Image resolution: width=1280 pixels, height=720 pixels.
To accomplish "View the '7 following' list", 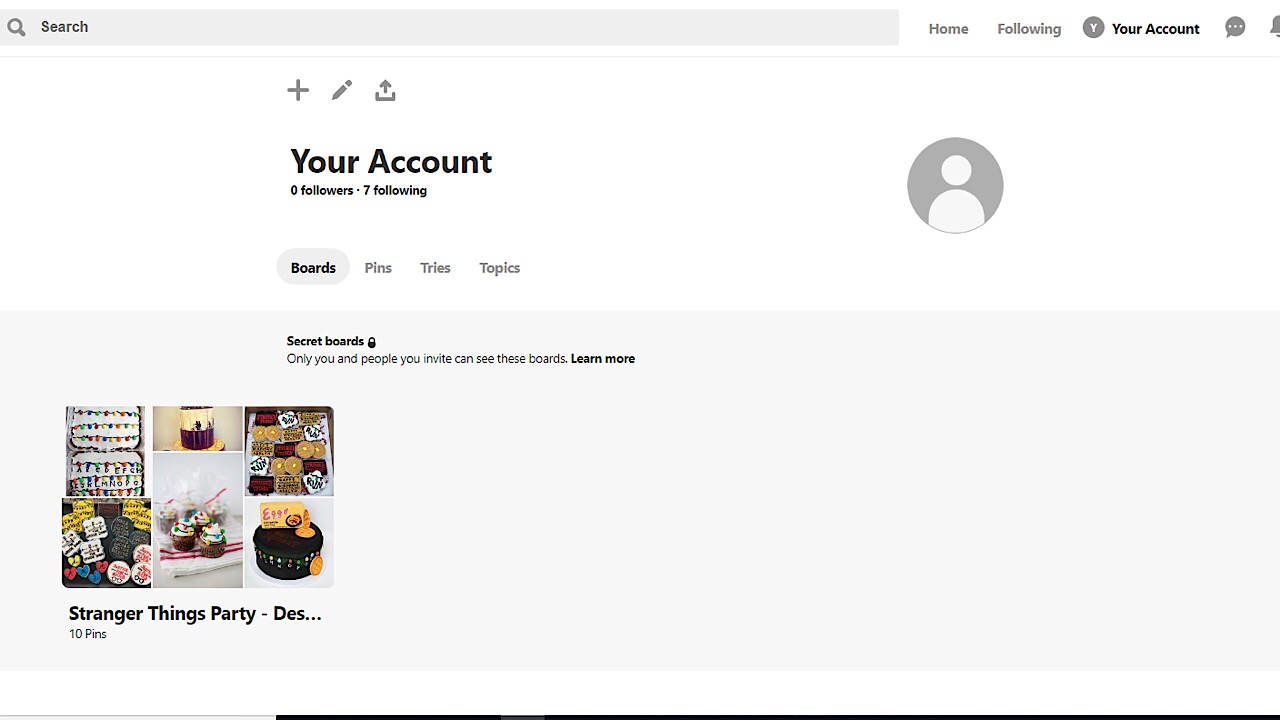I will point(395,190).
